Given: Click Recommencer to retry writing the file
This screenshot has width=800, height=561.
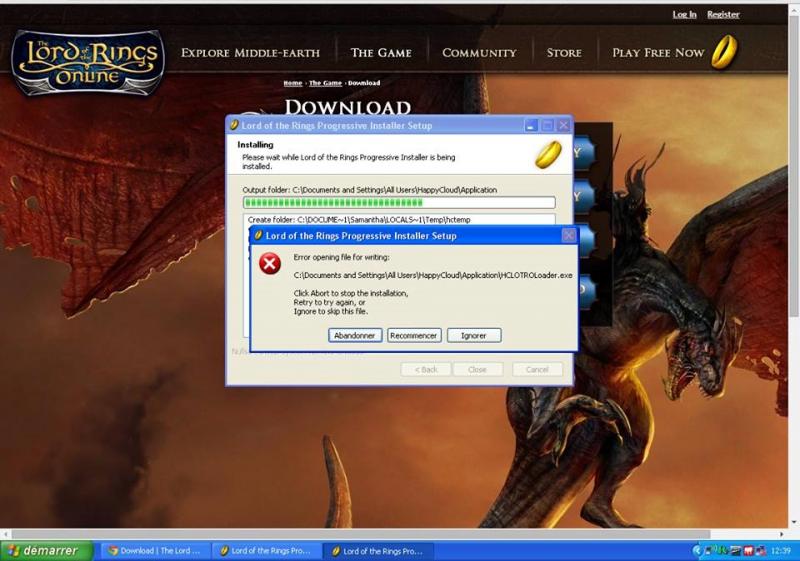Looking at the screenshot, I should click(414, 335).
